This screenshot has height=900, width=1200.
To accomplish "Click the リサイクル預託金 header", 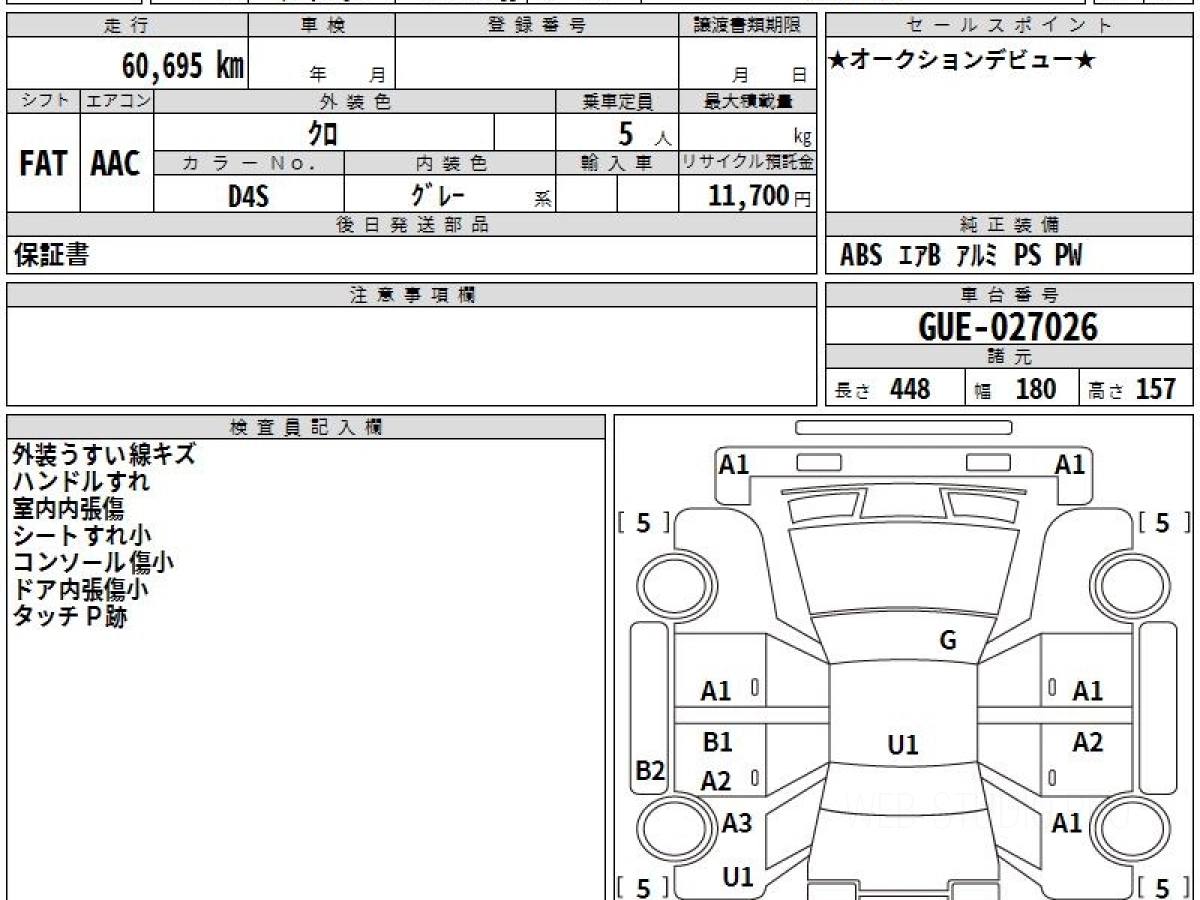I will click(748, 164).
